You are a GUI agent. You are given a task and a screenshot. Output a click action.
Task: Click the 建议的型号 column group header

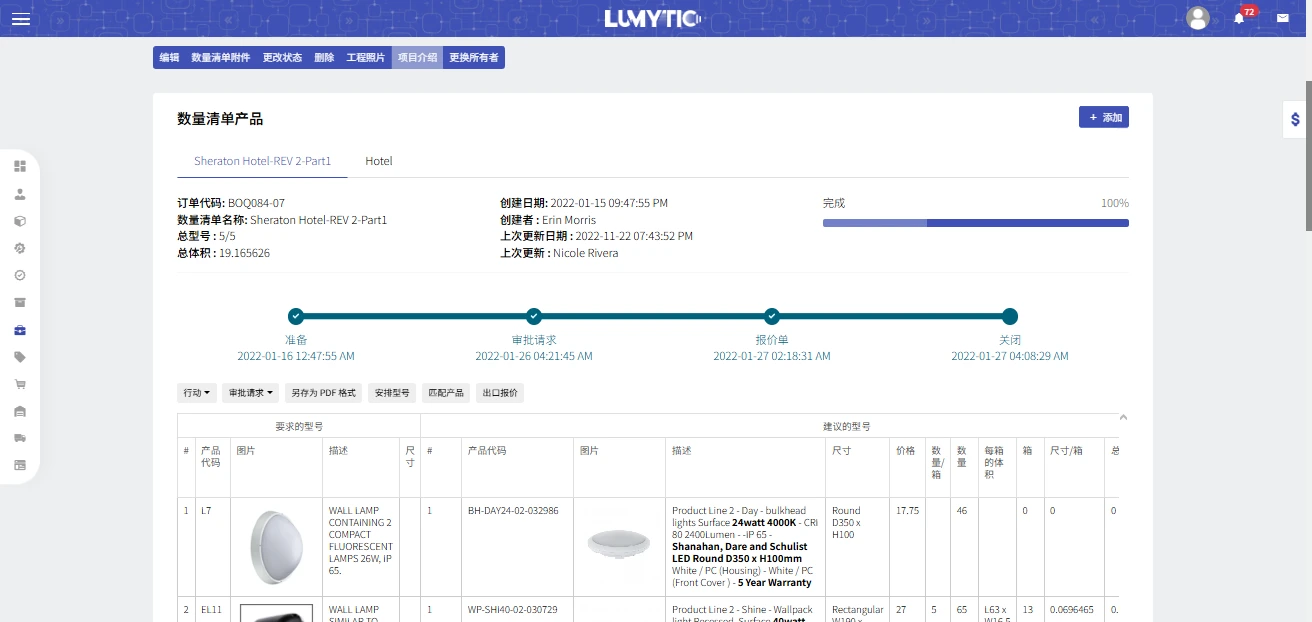tap(846, 426)
